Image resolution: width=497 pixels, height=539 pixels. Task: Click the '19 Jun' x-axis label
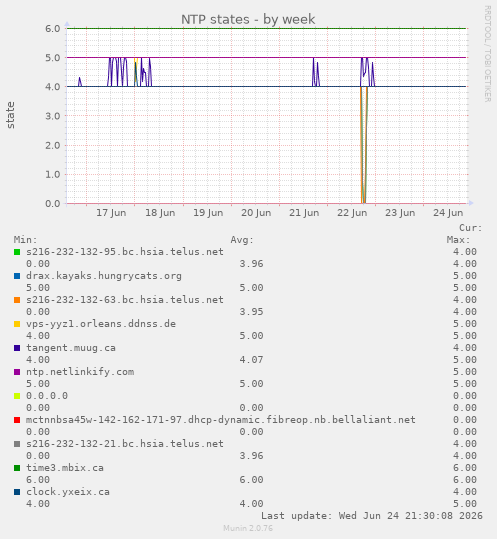point(208,213)
